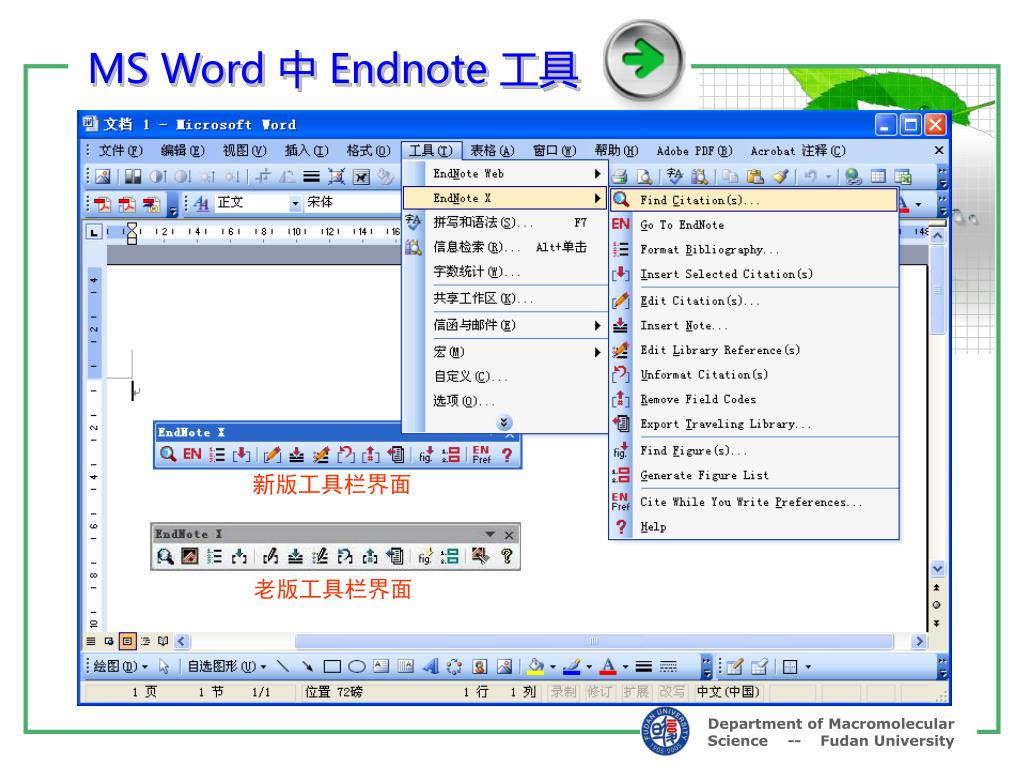Click the horizontal scrollbar thumb
Image resolution: width=1024 pixels, height=768 pixels.
point(594,641)
